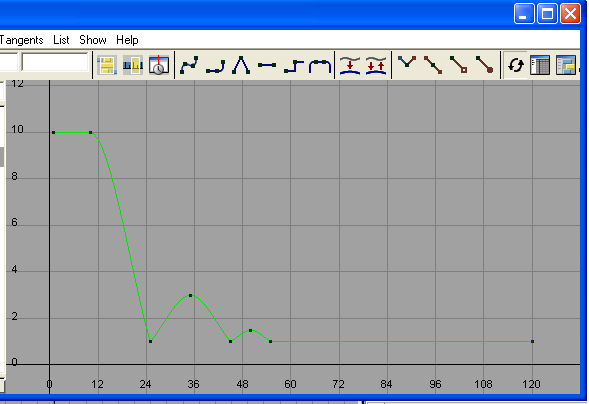Viewport: 589px width, 404px height.
Task: Select the keyframe at frame 36 peak
Action: coord(190,295)
